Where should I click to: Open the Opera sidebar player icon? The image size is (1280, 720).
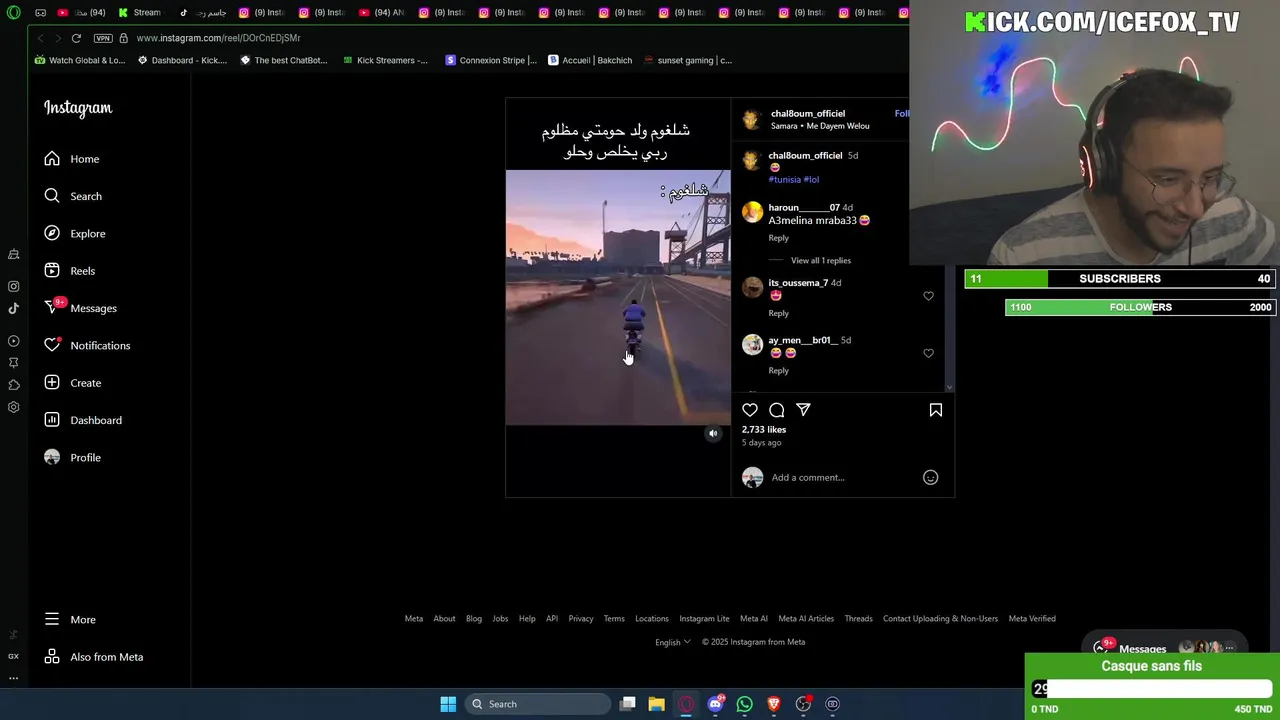(x=14, y=341)
